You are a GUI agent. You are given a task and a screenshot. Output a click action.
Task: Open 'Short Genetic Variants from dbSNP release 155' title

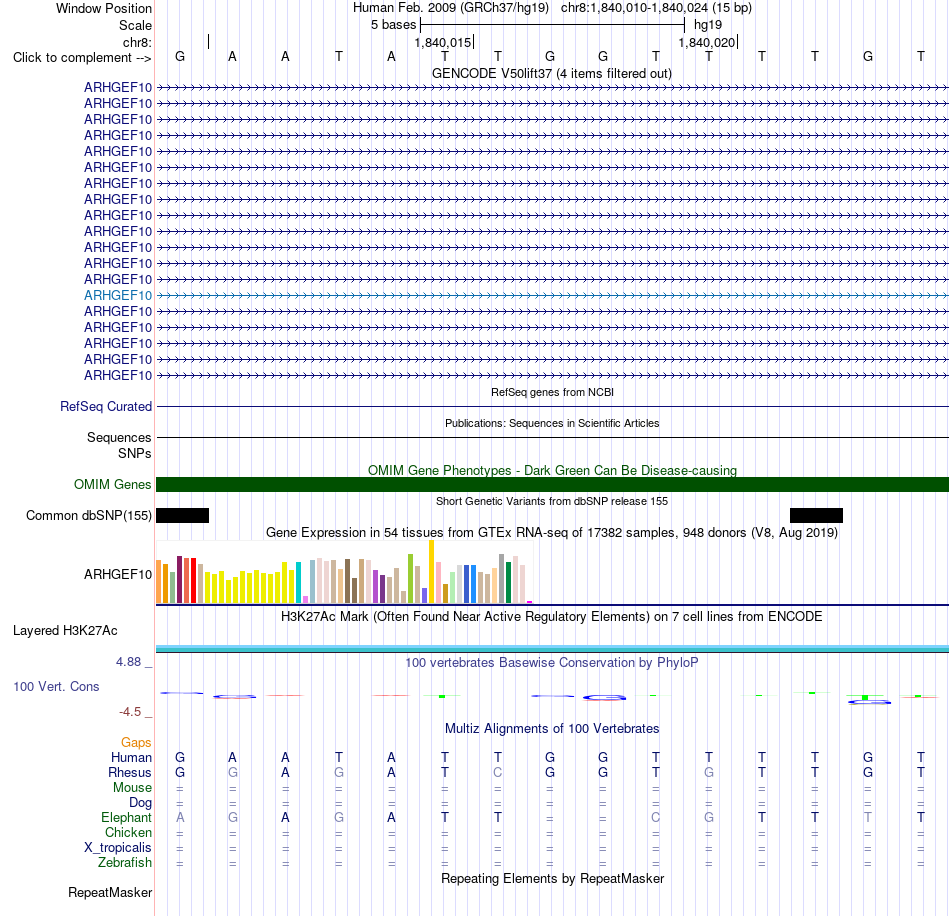click(552, 501)
